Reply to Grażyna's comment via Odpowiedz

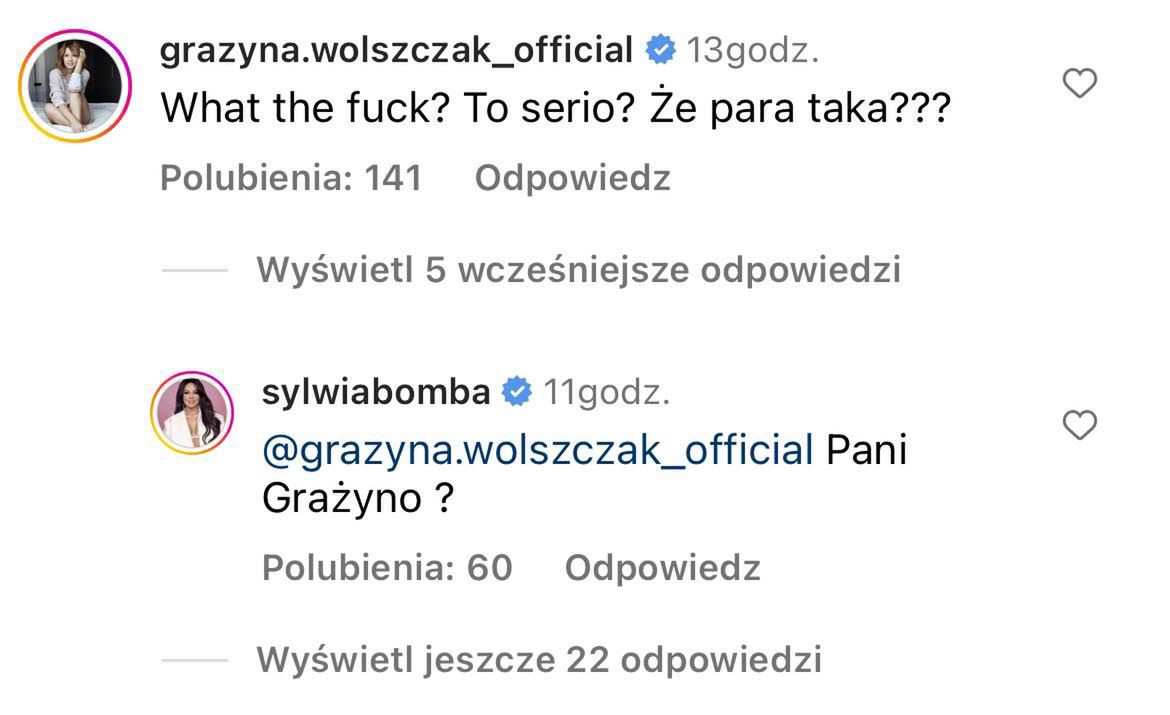click(x=572, y=179)
